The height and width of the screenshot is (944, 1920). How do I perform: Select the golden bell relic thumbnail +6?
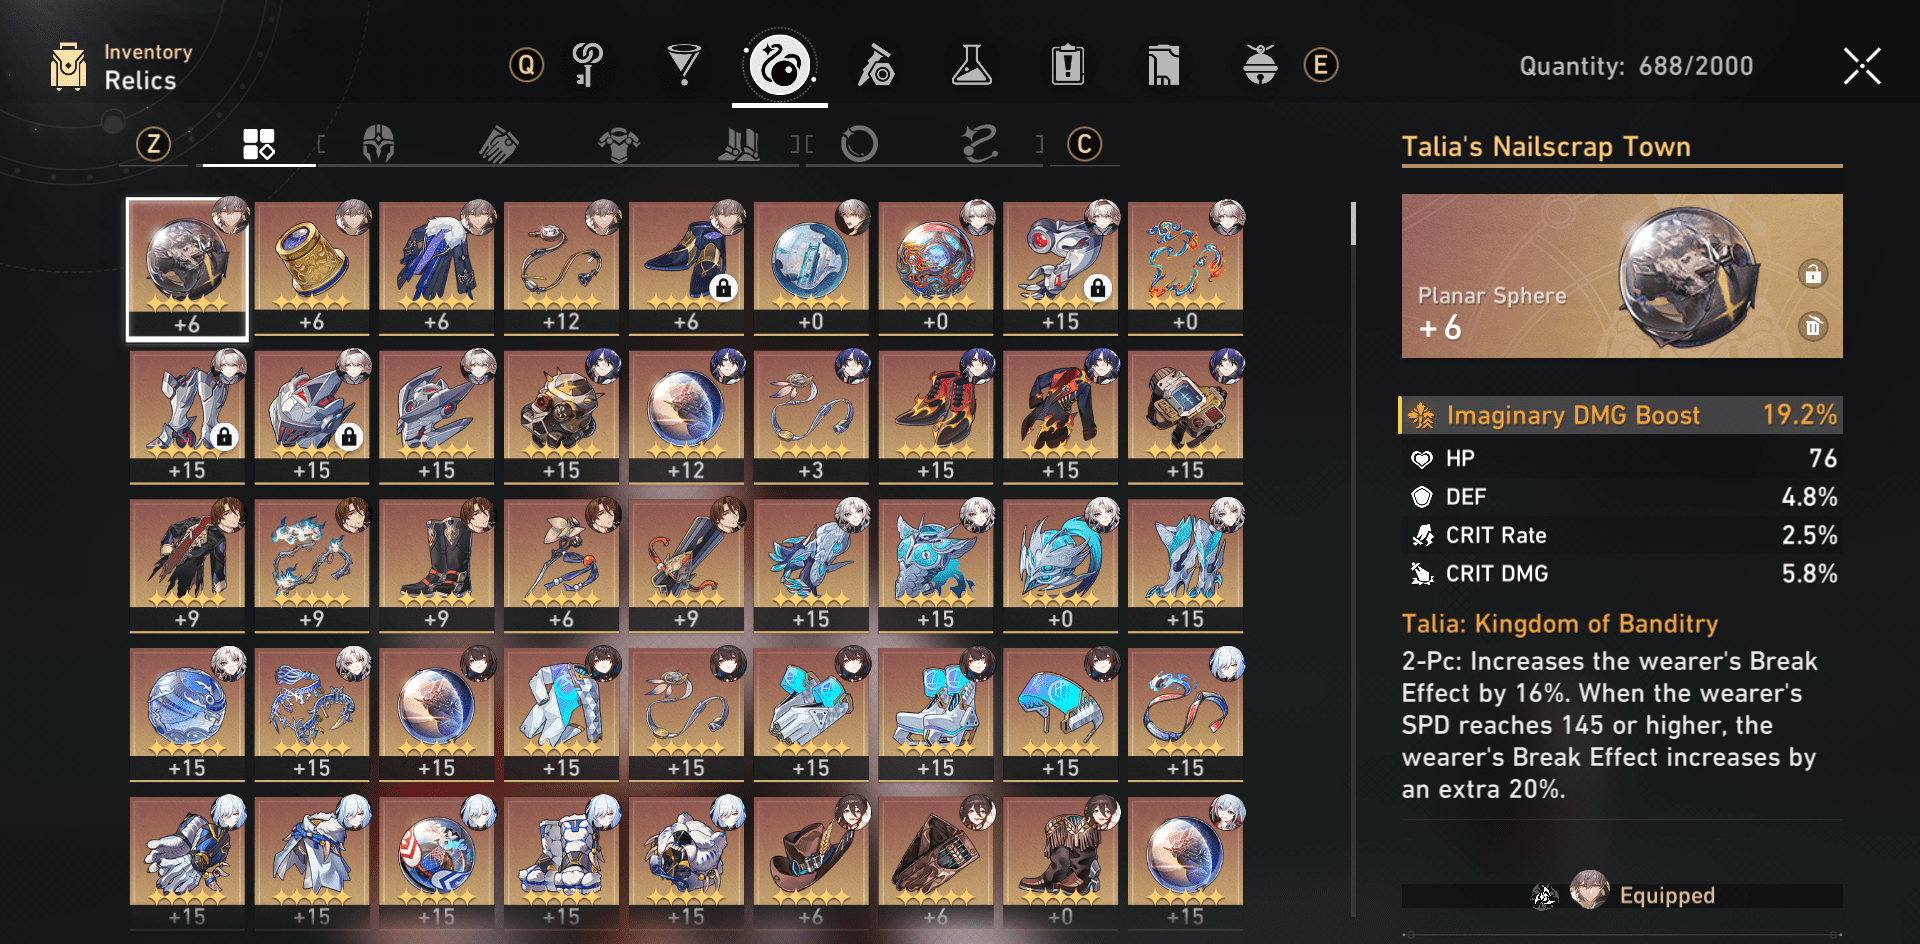pos(312,268)
